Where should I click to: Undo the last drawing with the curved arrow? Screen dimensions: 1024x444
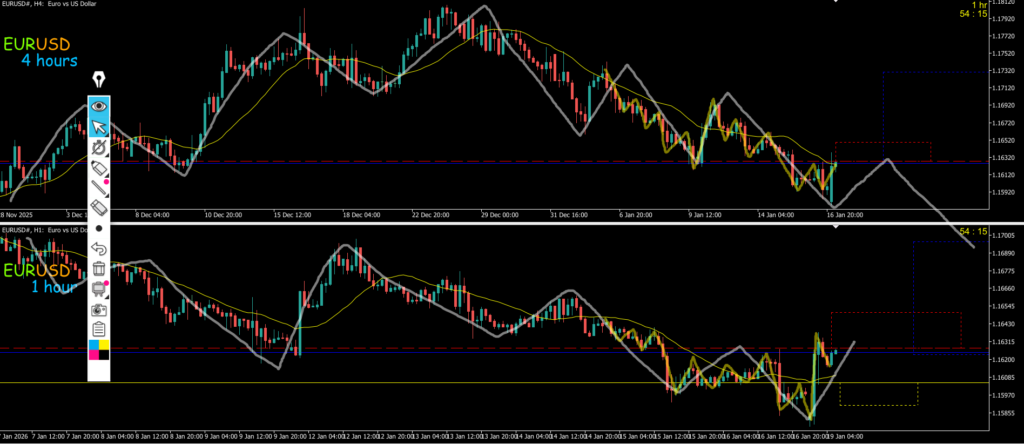[99, 248]
